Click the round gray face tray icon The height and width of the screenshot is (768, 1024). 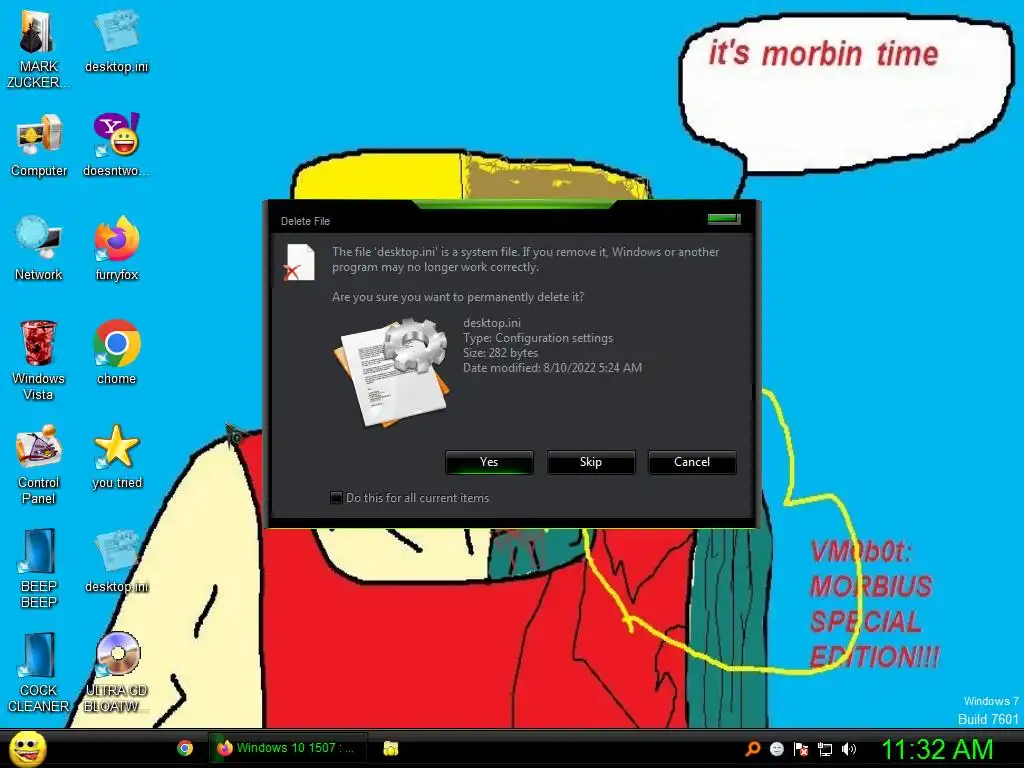click(x=776, y=749)
